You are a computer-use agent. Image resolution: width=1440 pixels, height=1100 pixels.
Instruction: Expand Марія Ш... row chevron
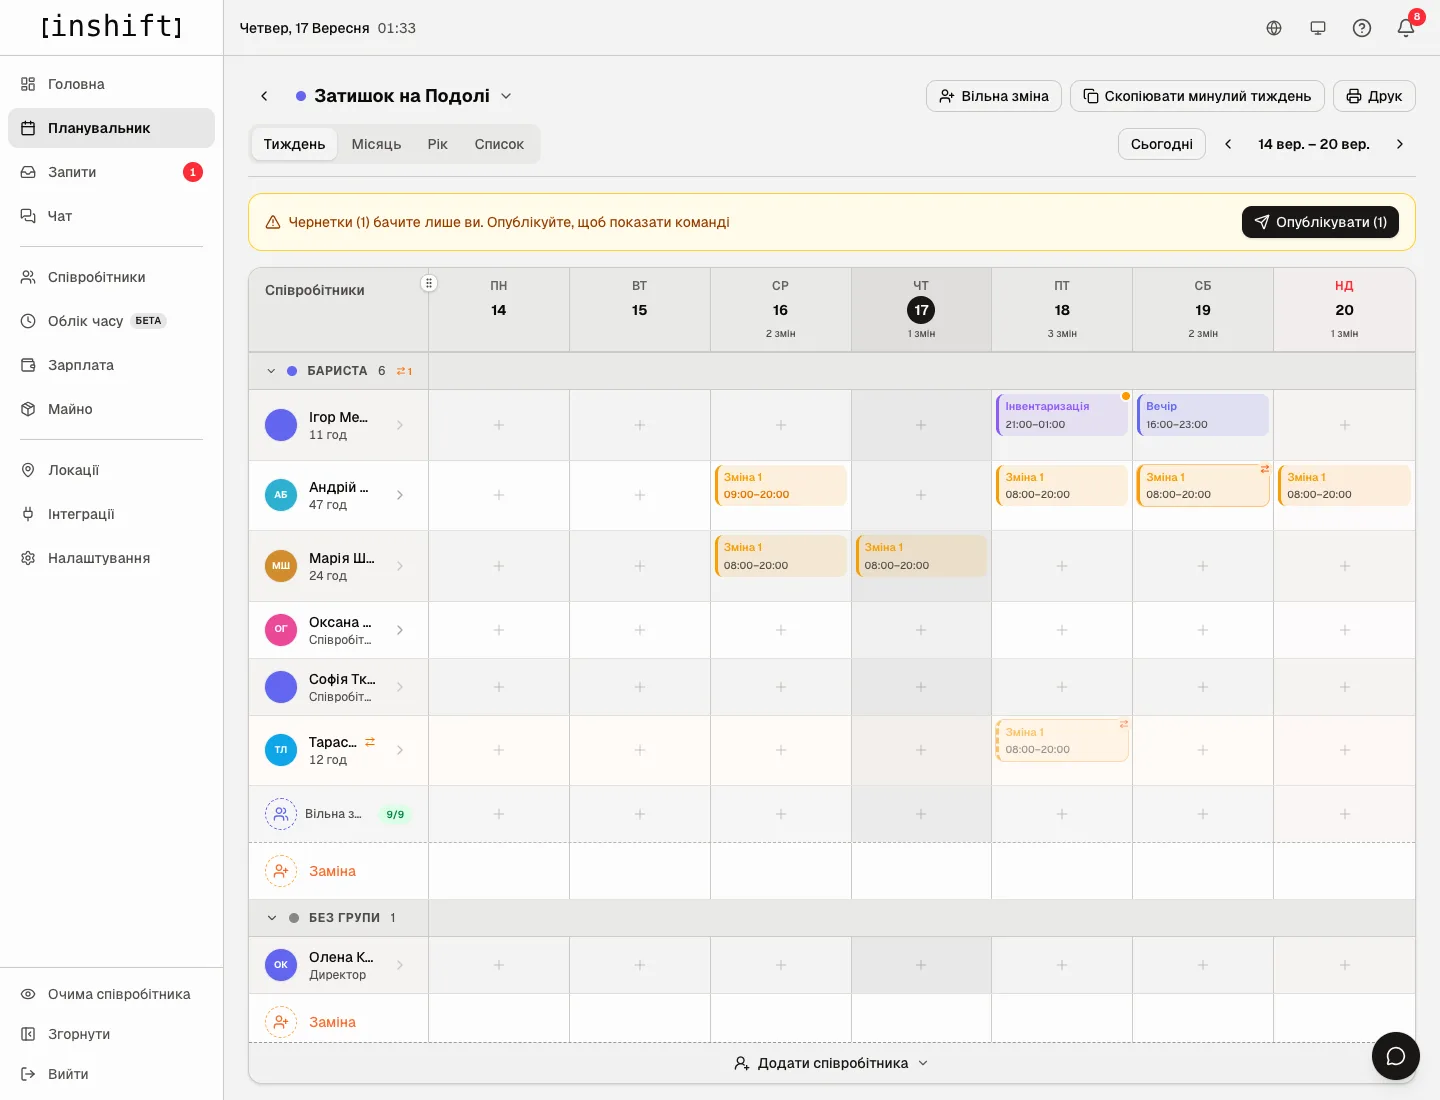(x=400, y=566)
